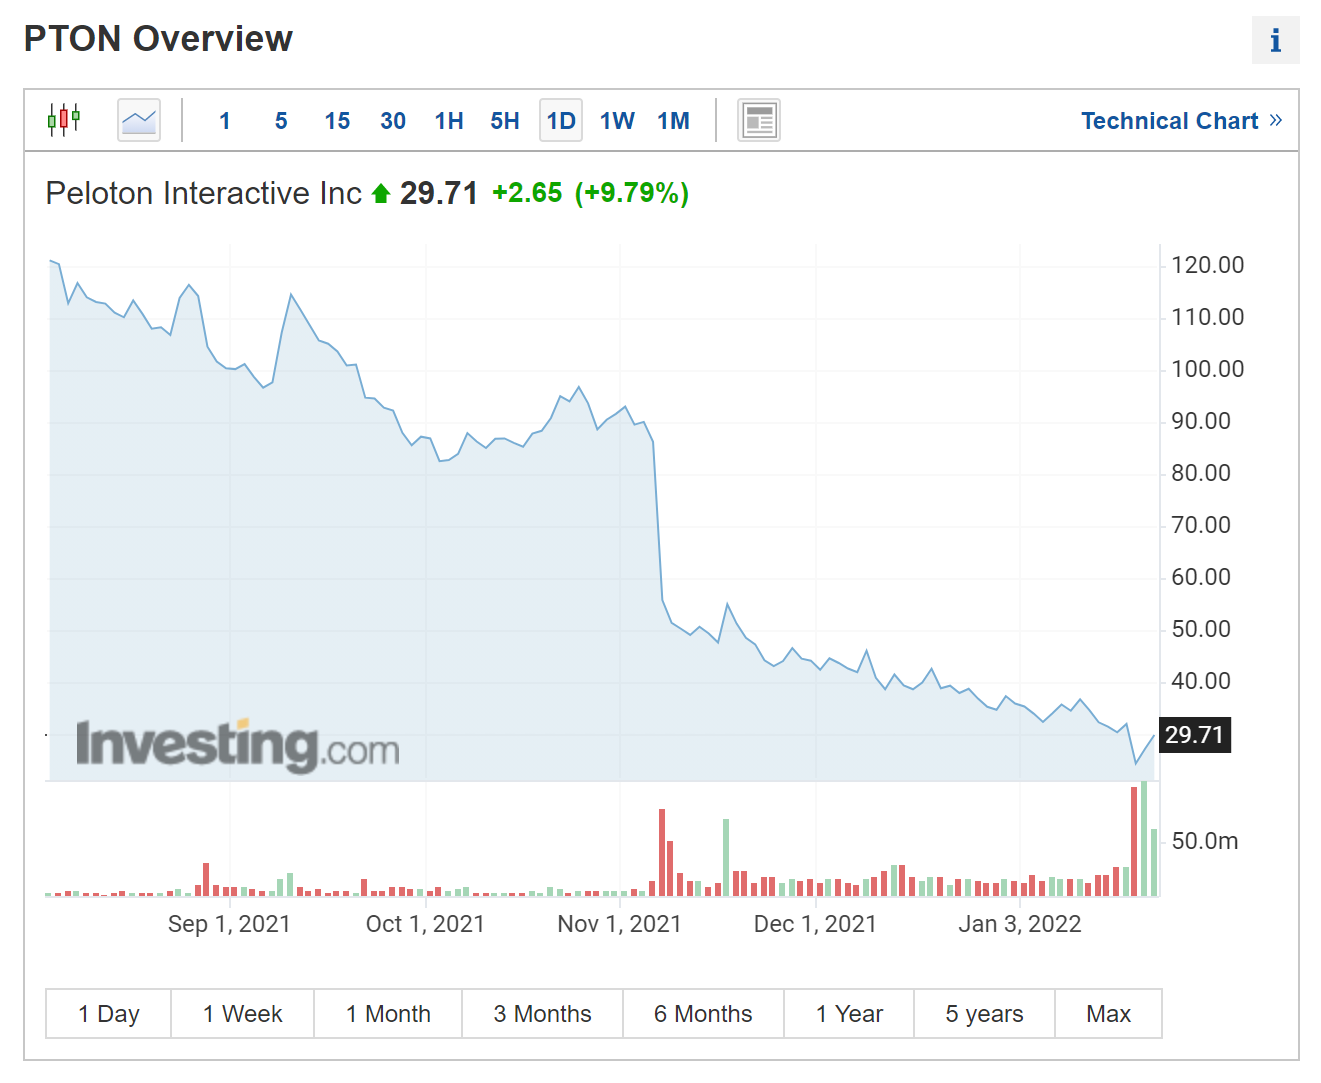
Task: Click the +2.65 price change value
Action: coord(527,193)
